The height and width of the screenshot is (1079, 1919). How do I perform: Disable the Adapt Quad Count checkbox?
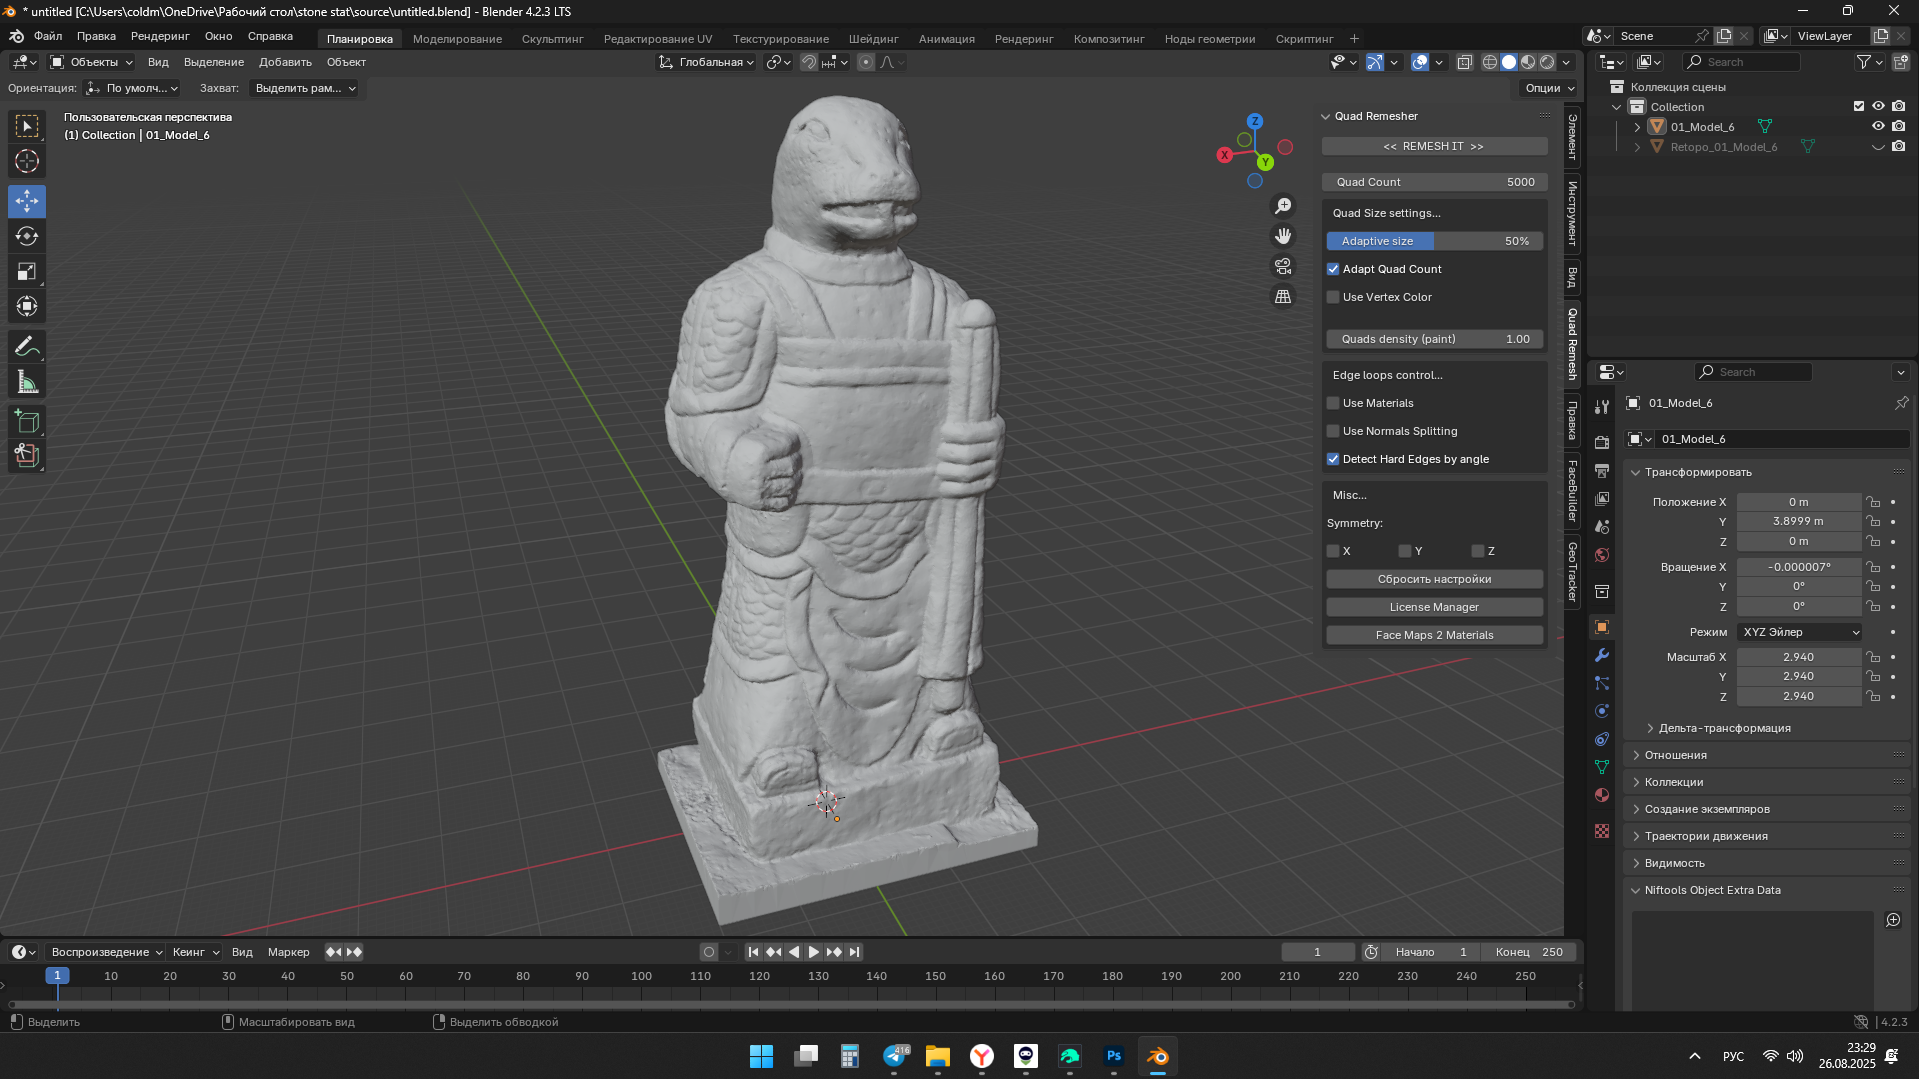1333,269
